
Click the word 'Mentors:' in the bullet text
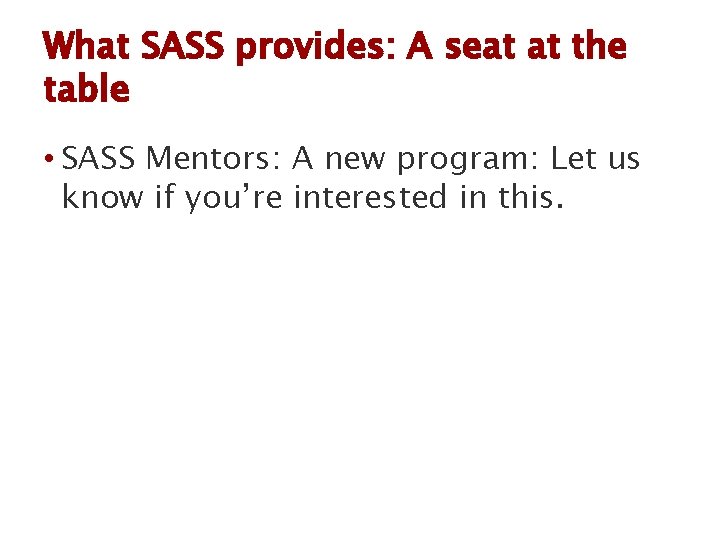click(214, 158)
